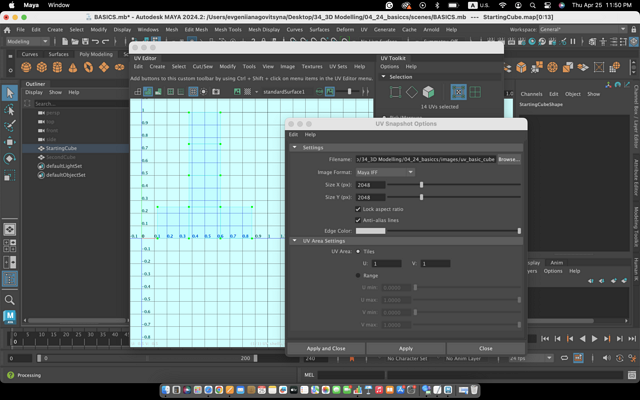Open the Mesh Tools menu in main menu bar
The image size is (640, 400).
(228, 29)
